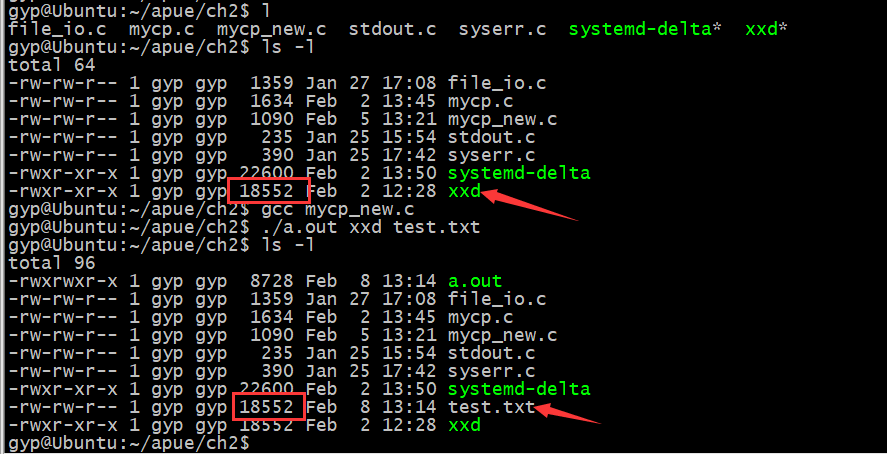Click the "ls -l" command preceding total 96
Viewport: 887px width, 454px height.
click(288, 245)
